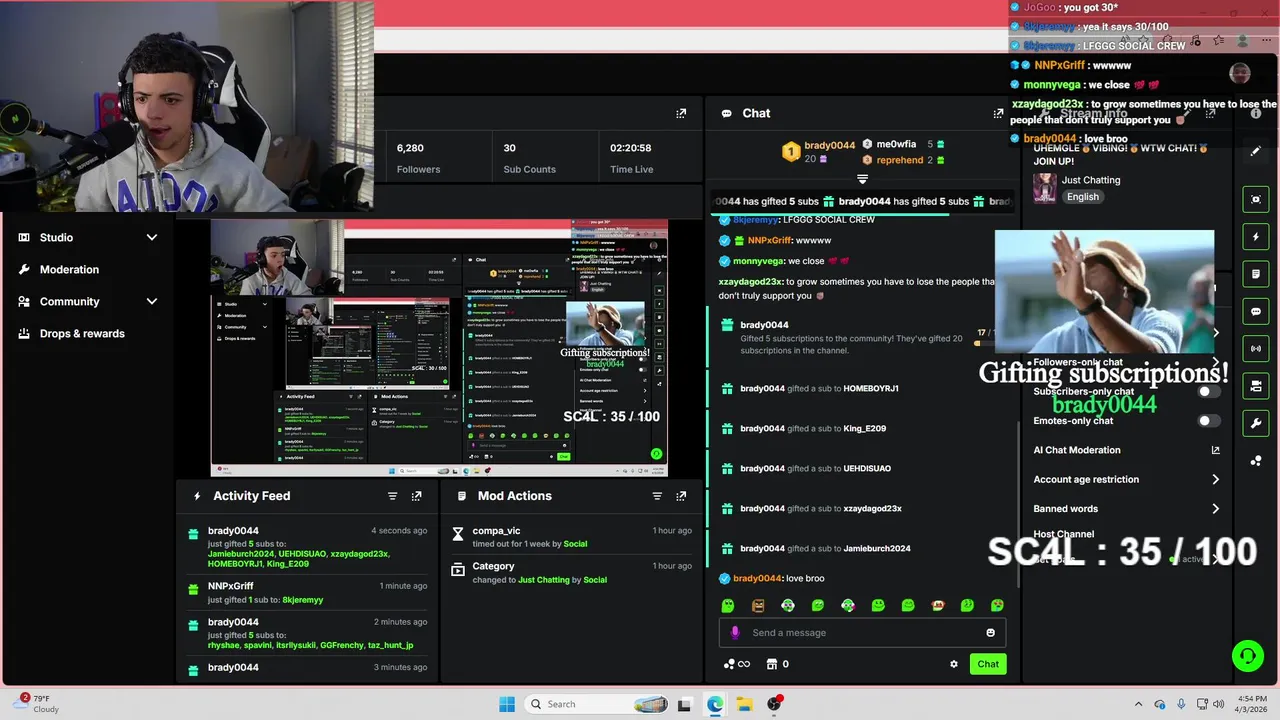Click the send a message input field
Viewport: 1280px width, 720px height.
point(860,632)
